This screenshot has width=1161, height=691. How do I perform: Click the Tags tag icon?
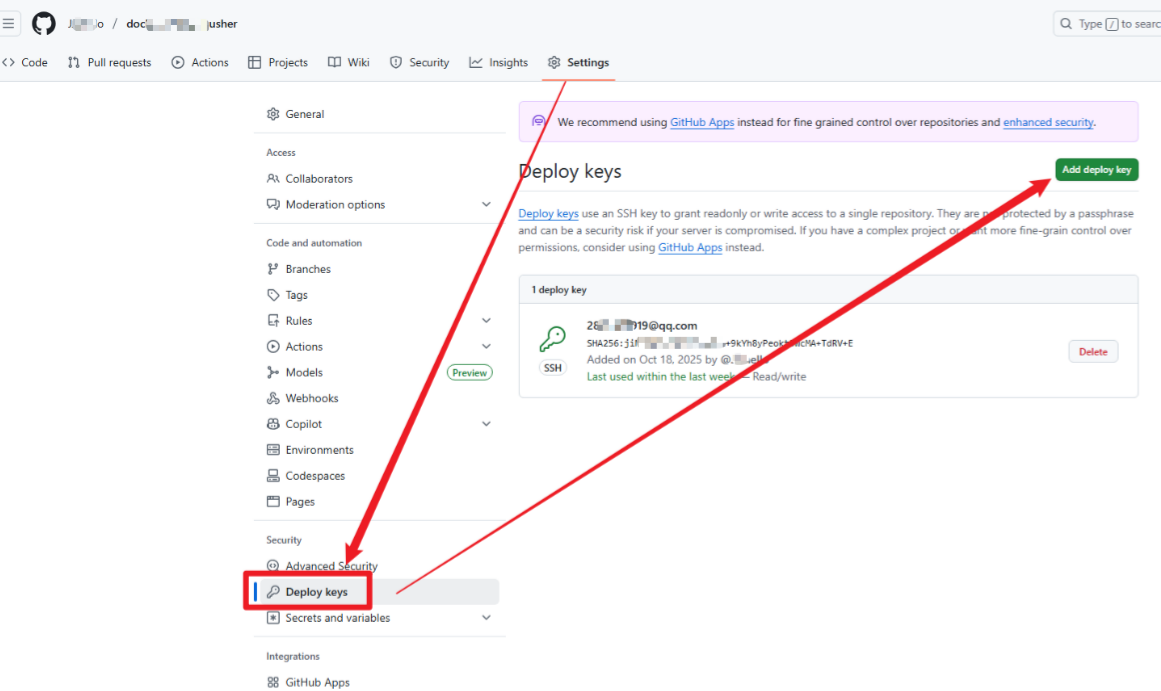pyautogui.click(x=273, y=295)
